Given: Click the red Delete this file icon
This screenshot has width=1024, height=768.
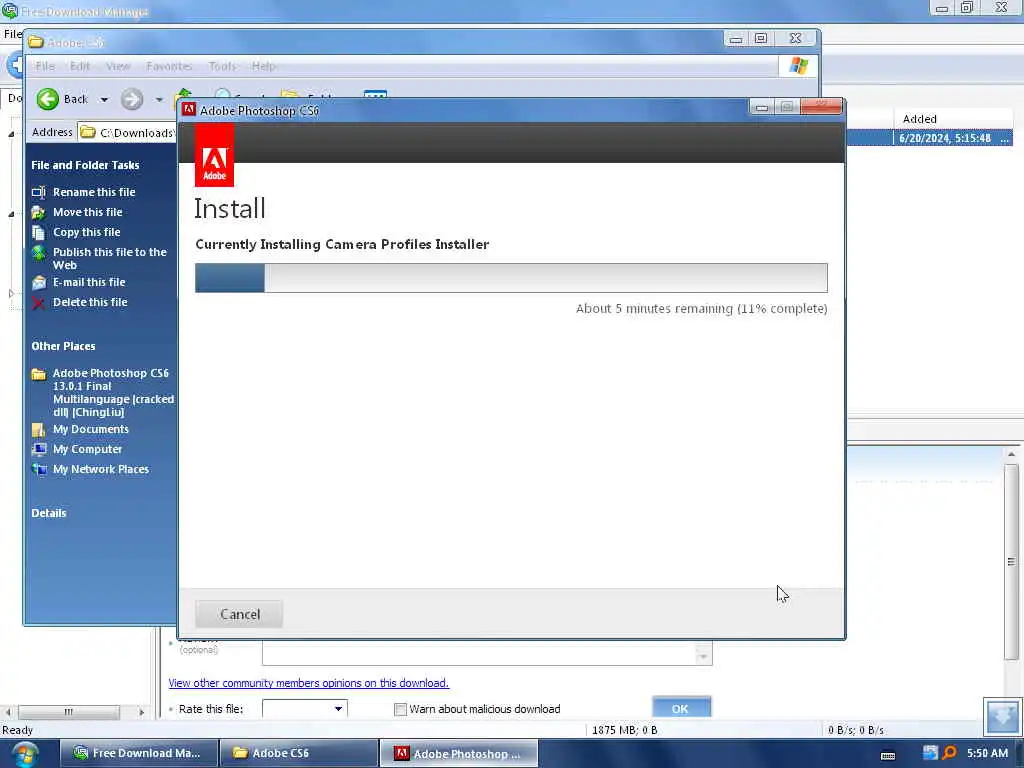Looking at the screenshot, I should coord(39,303).
